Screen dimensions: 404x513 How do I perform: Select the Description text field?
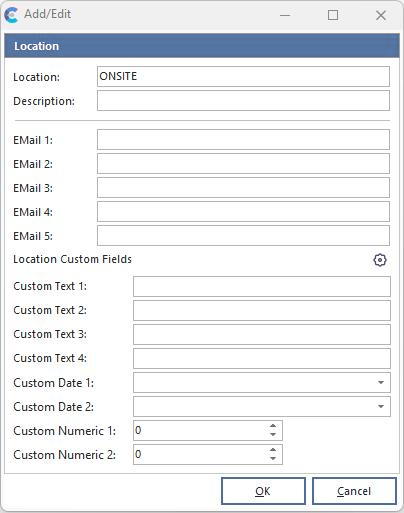point(243,100)
